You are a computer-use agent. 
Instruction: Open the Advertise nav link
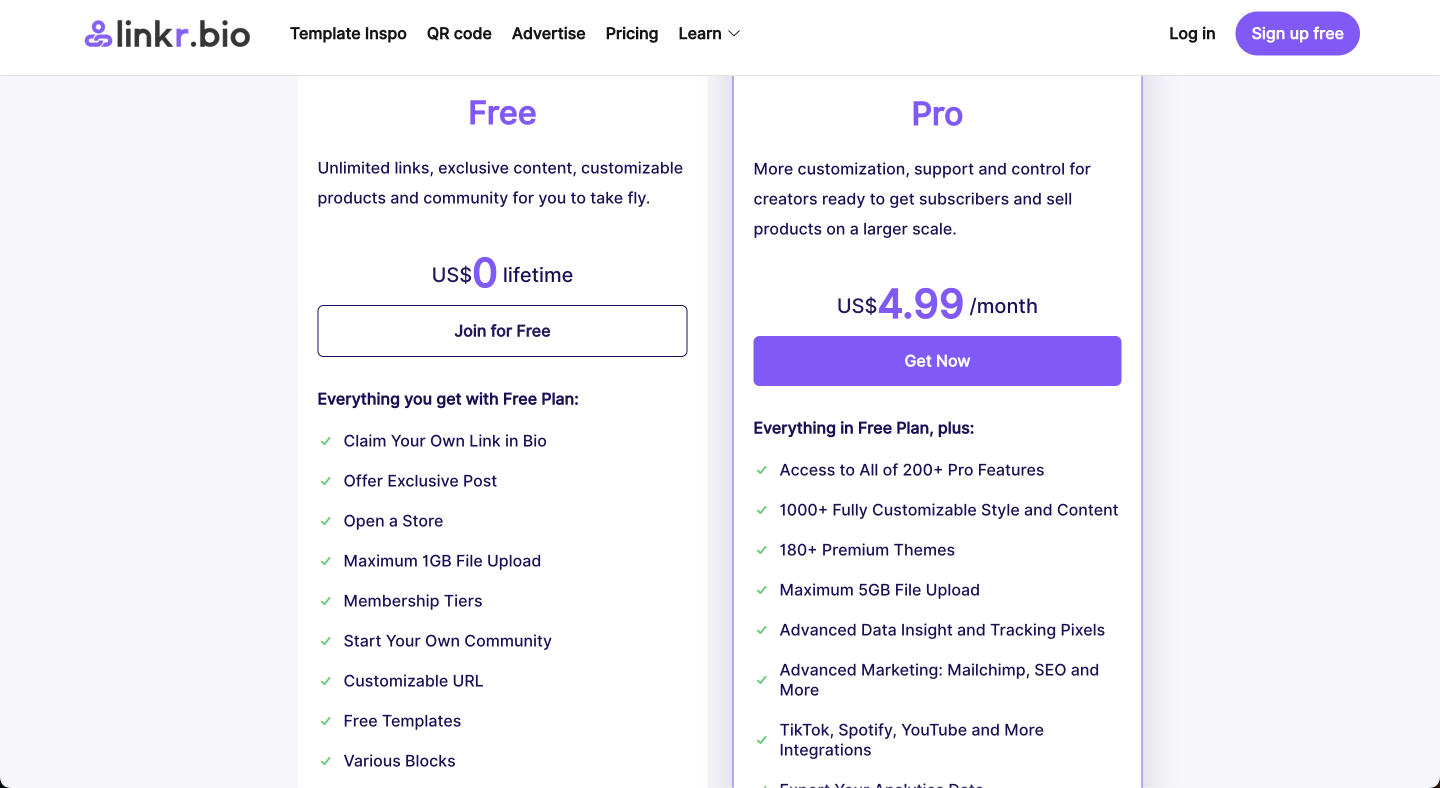coord(549,34)
